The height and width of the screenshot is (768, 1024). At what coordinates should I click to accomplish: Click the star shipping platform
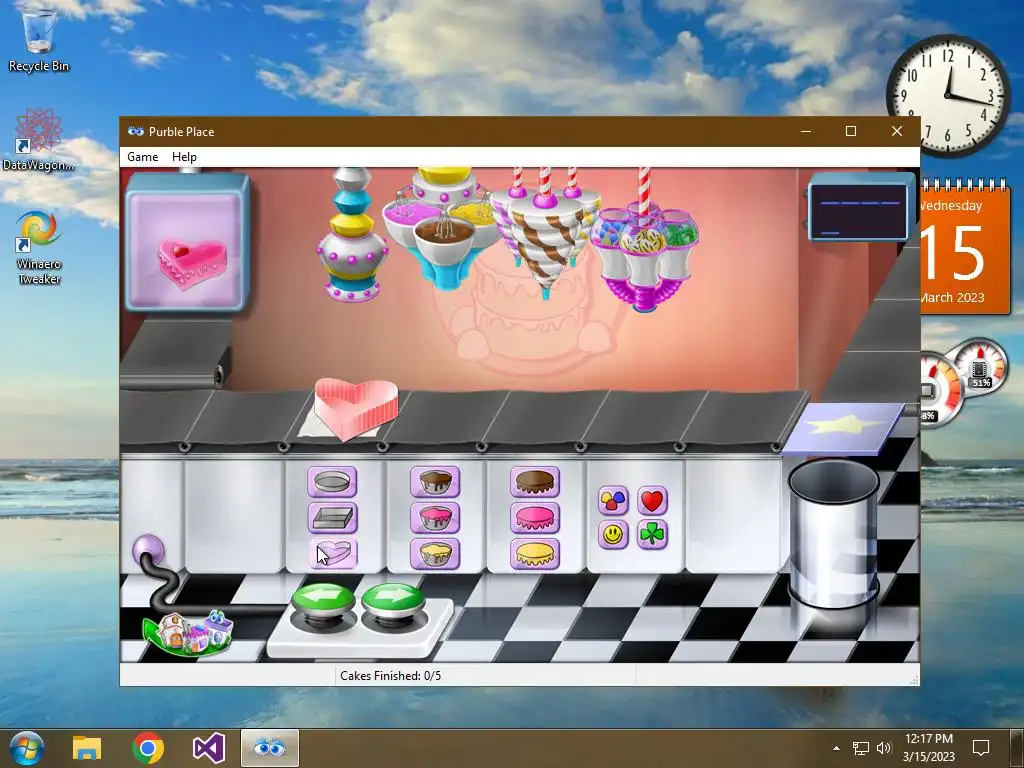point(844,427)
